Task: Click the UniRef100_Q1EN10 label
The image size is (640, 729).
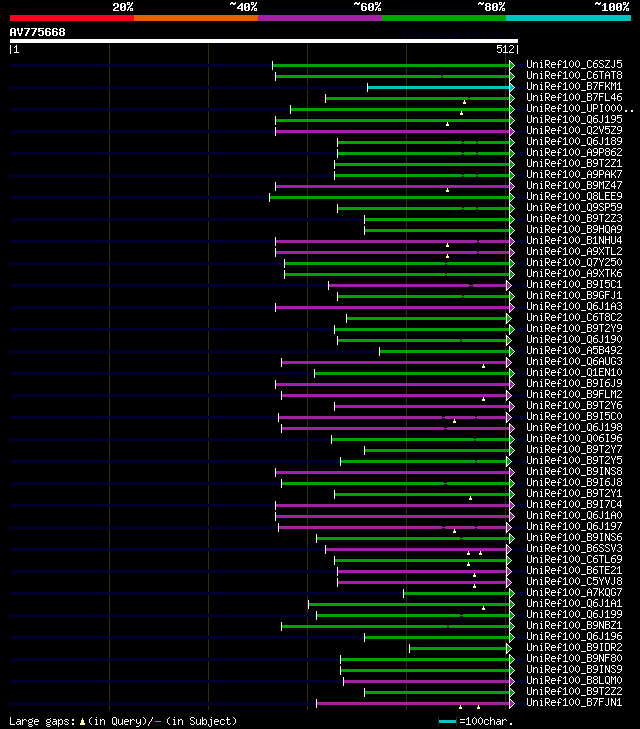Action: click(574, 372)
